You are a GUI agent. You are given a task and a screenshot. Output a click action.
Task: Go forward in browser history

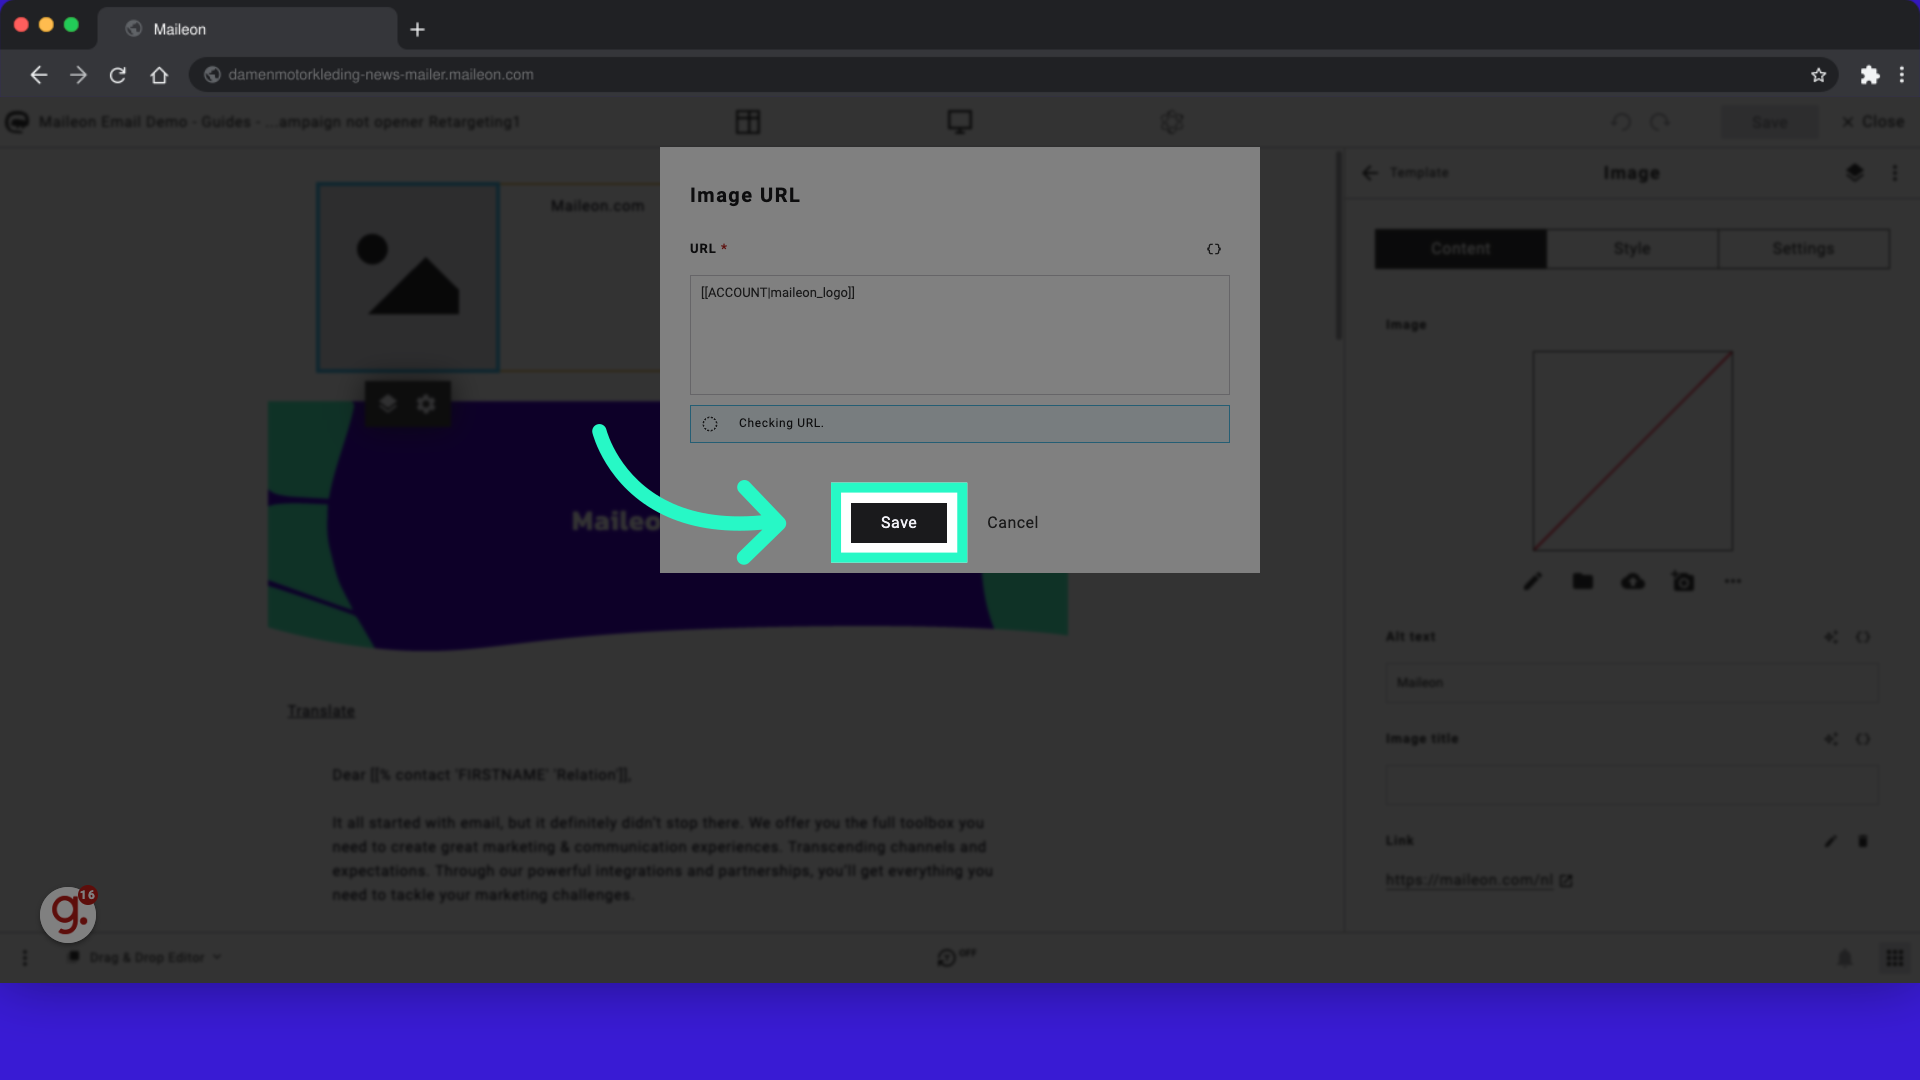click(78, 75)
